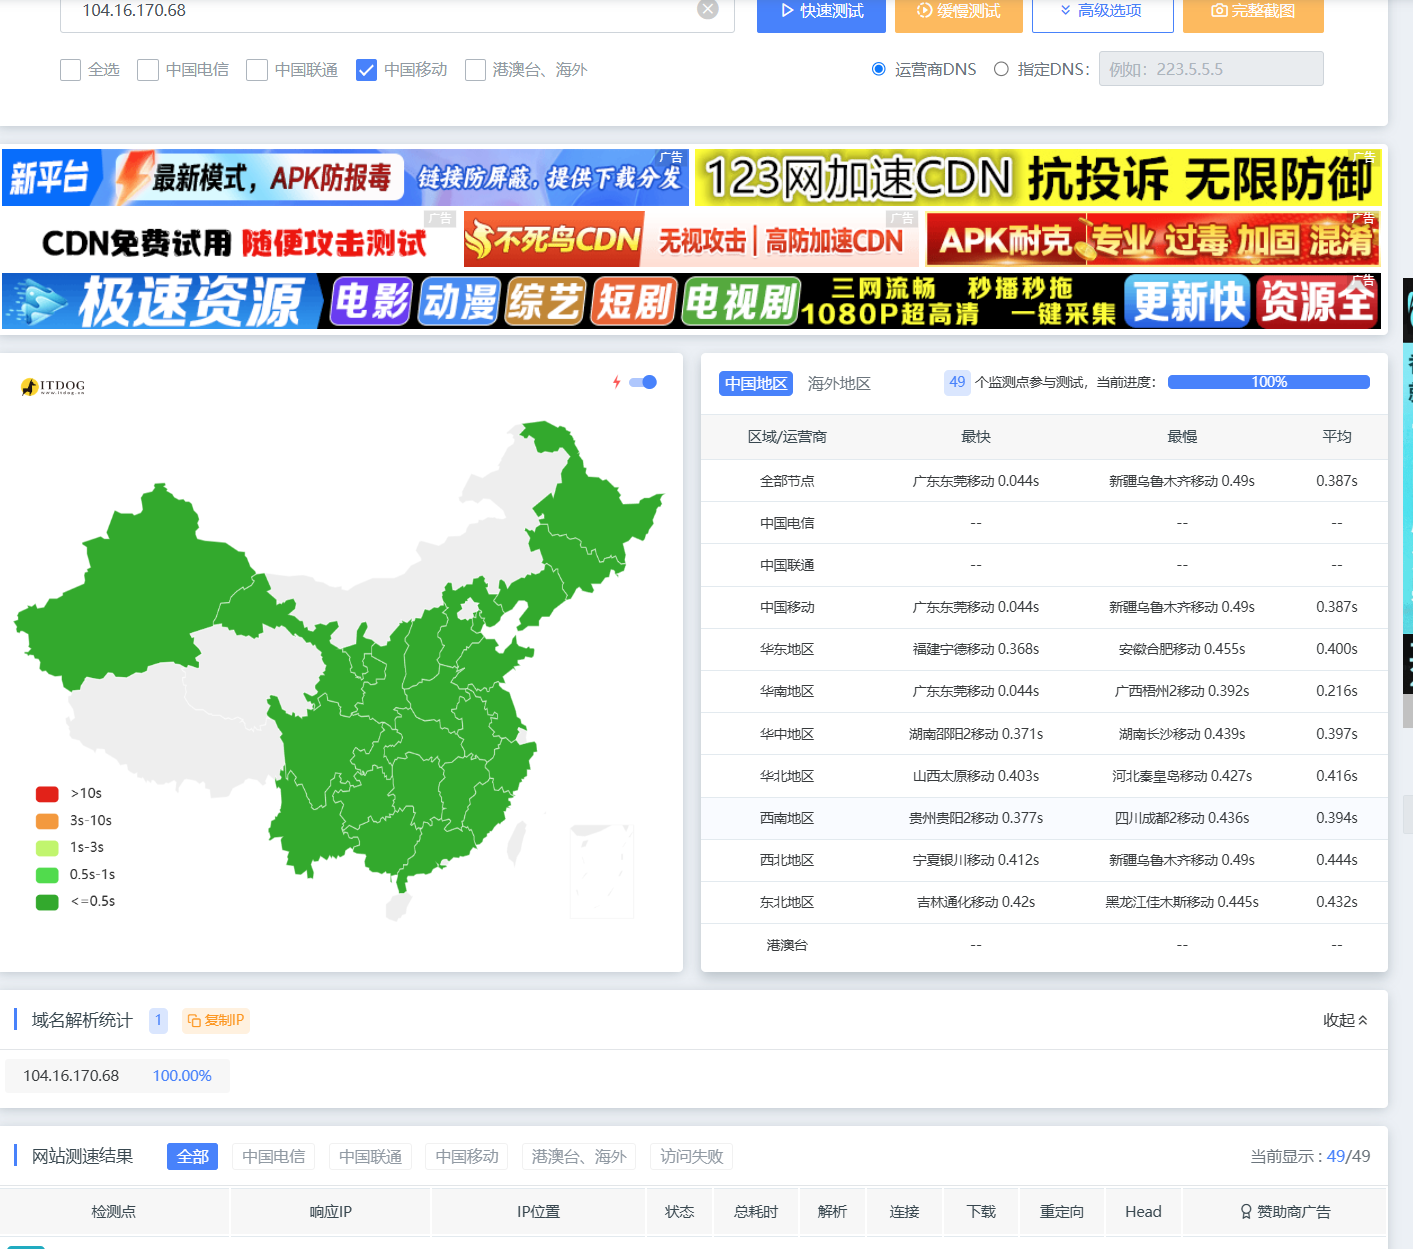Image resolution: width=1413 pixels, height=1249 pixels.
Task: Click the red >10s legend swatch
Action: [x=47, y=794]
